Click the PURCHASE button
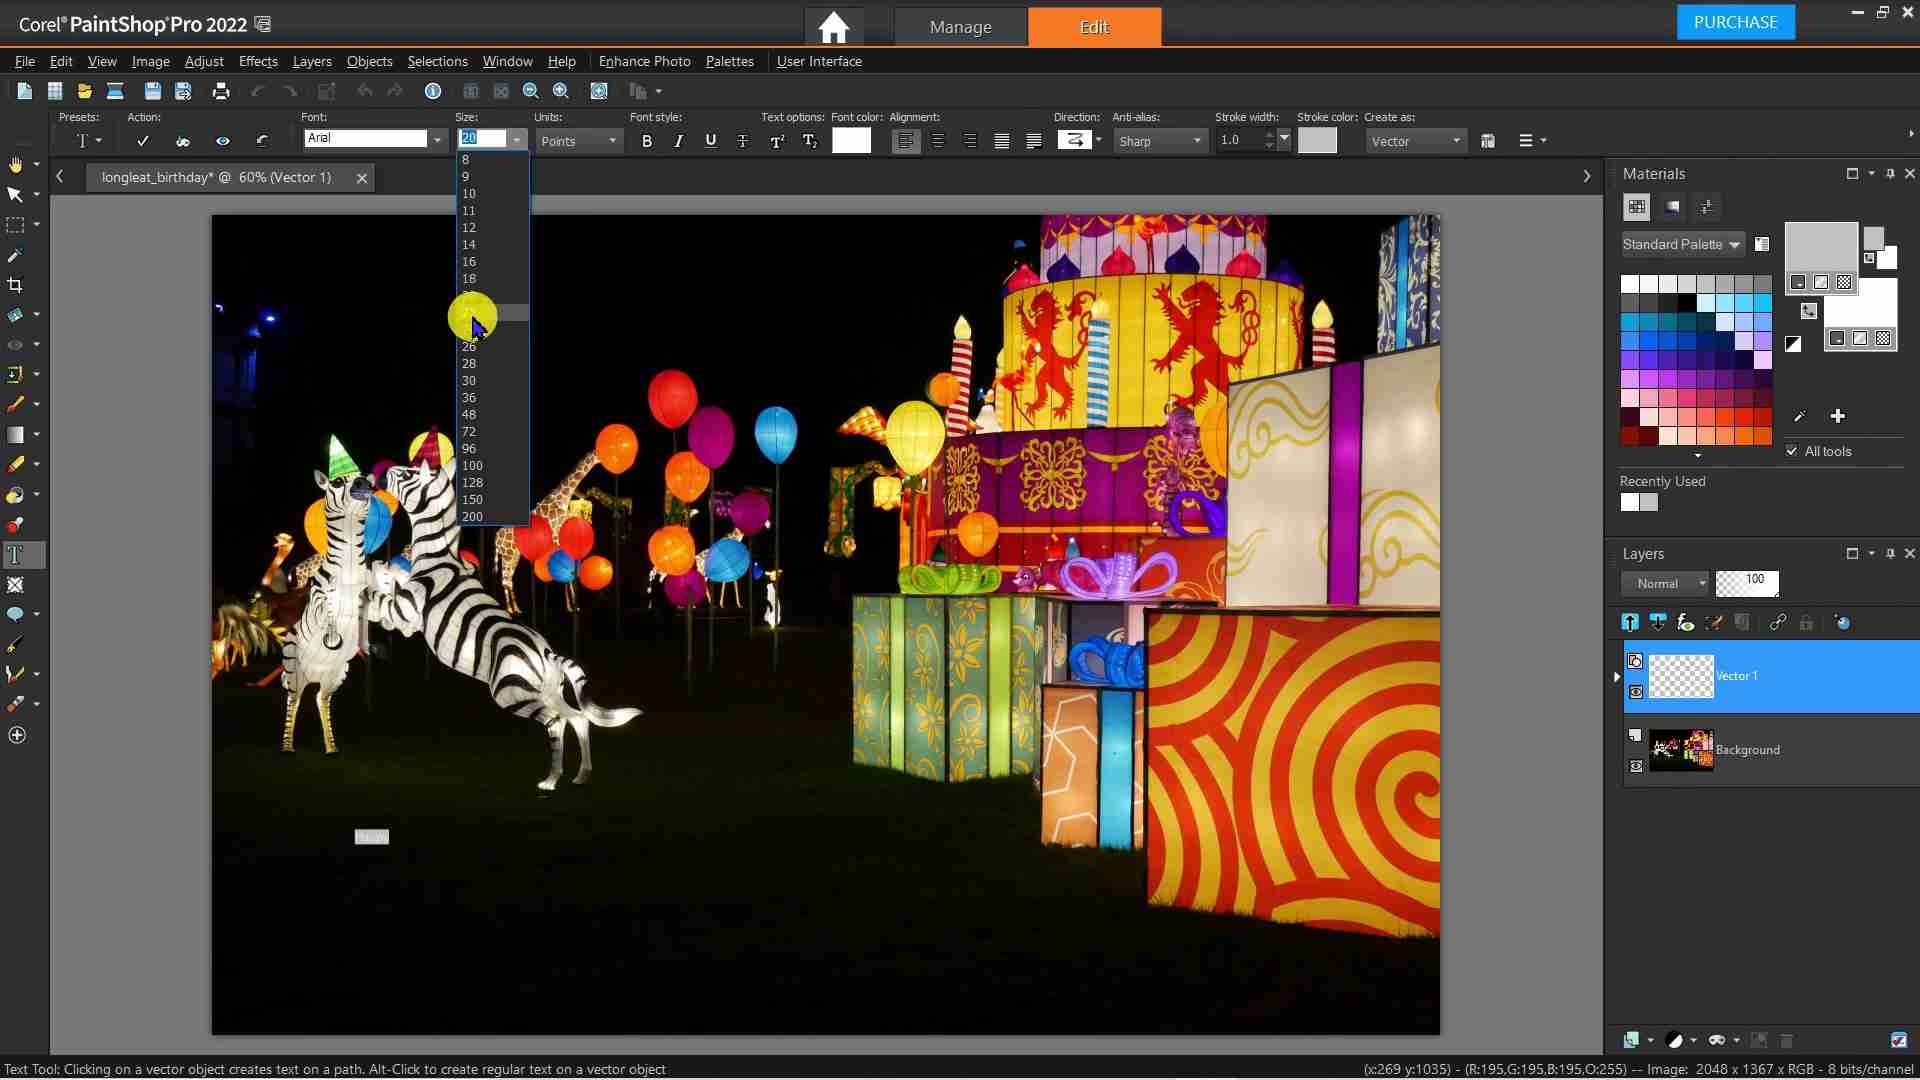Screen dimensions: 1920x1080 [1735, 21]
